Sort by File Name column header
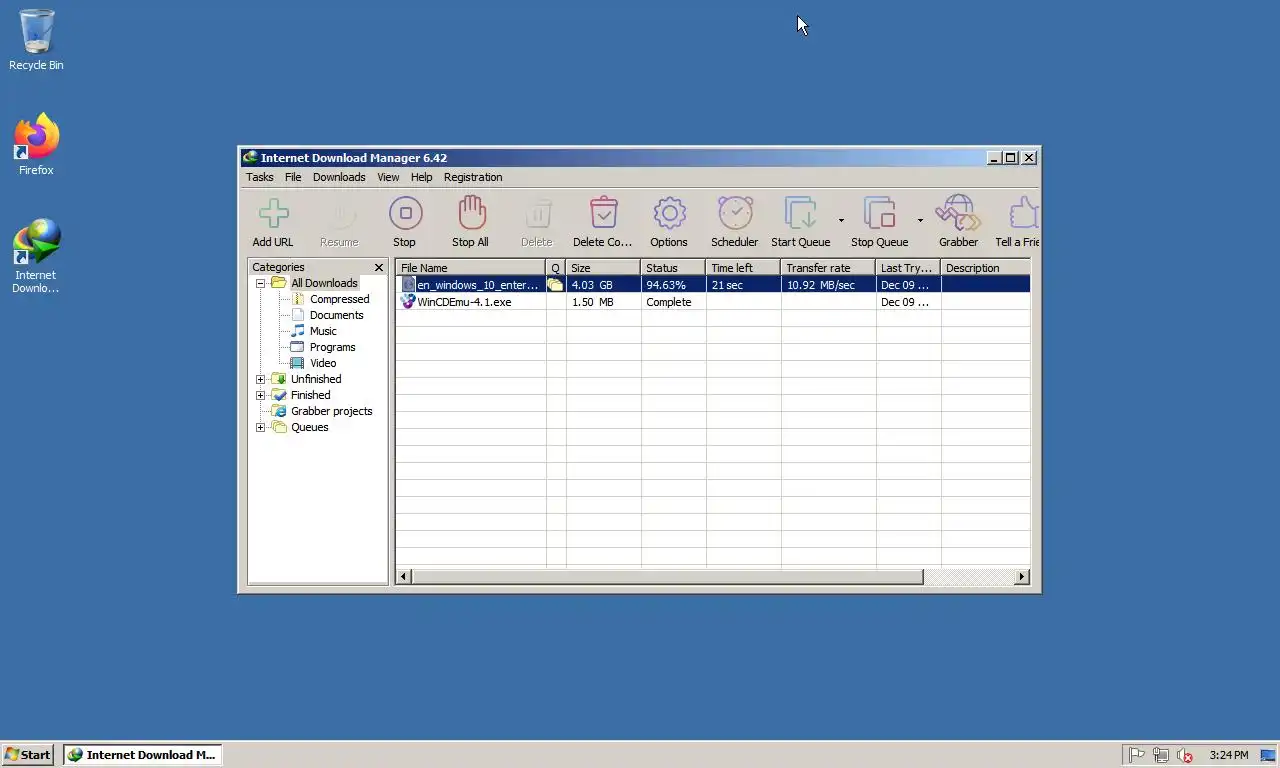1280x768 pixels. point(470,268)
